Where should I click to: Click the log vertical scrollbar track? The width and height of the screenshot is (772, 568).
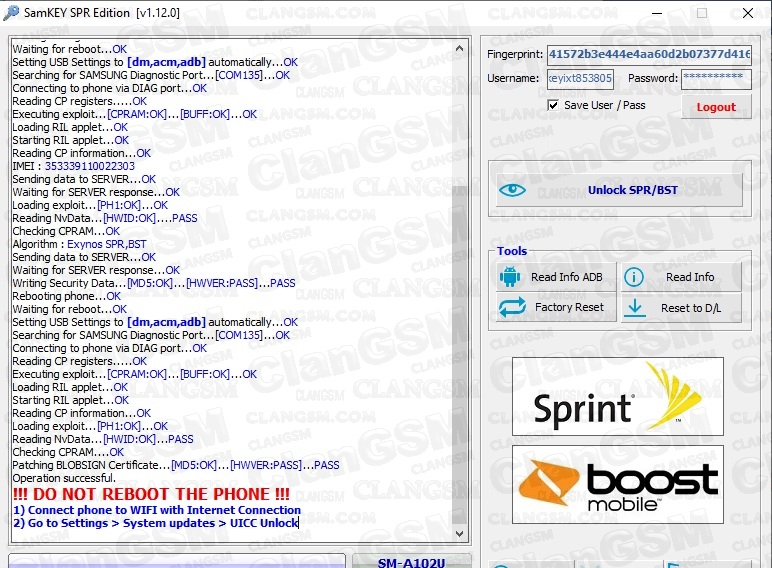(x=459, y=290)
